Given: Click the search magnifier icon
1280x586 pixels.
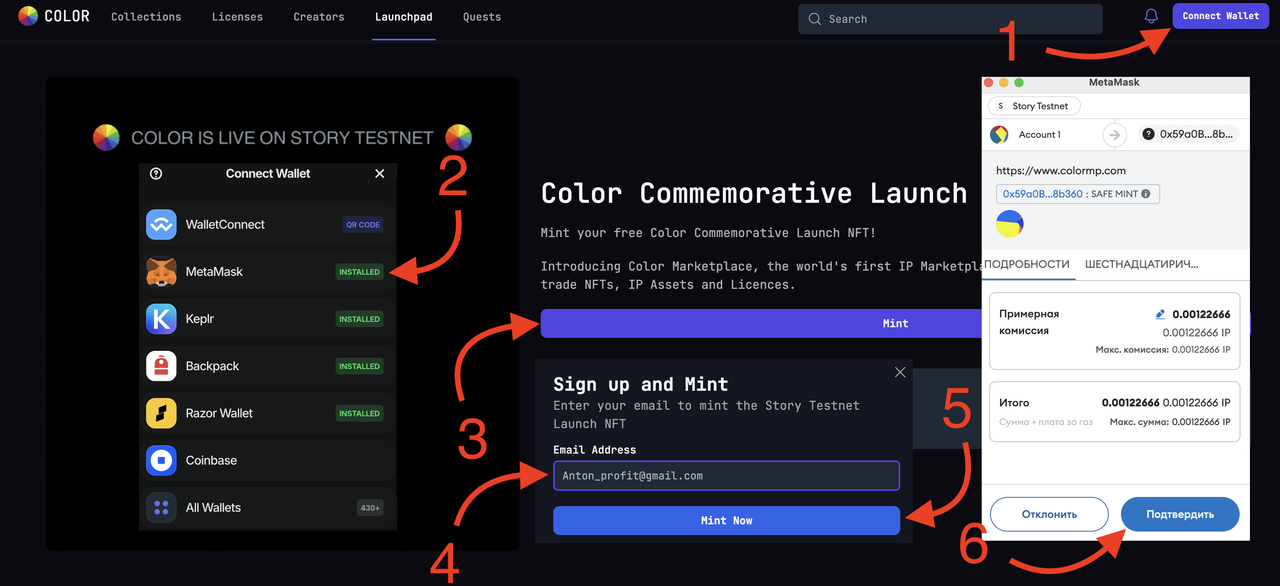Looking at the screenshot, I should coord(815,19).
